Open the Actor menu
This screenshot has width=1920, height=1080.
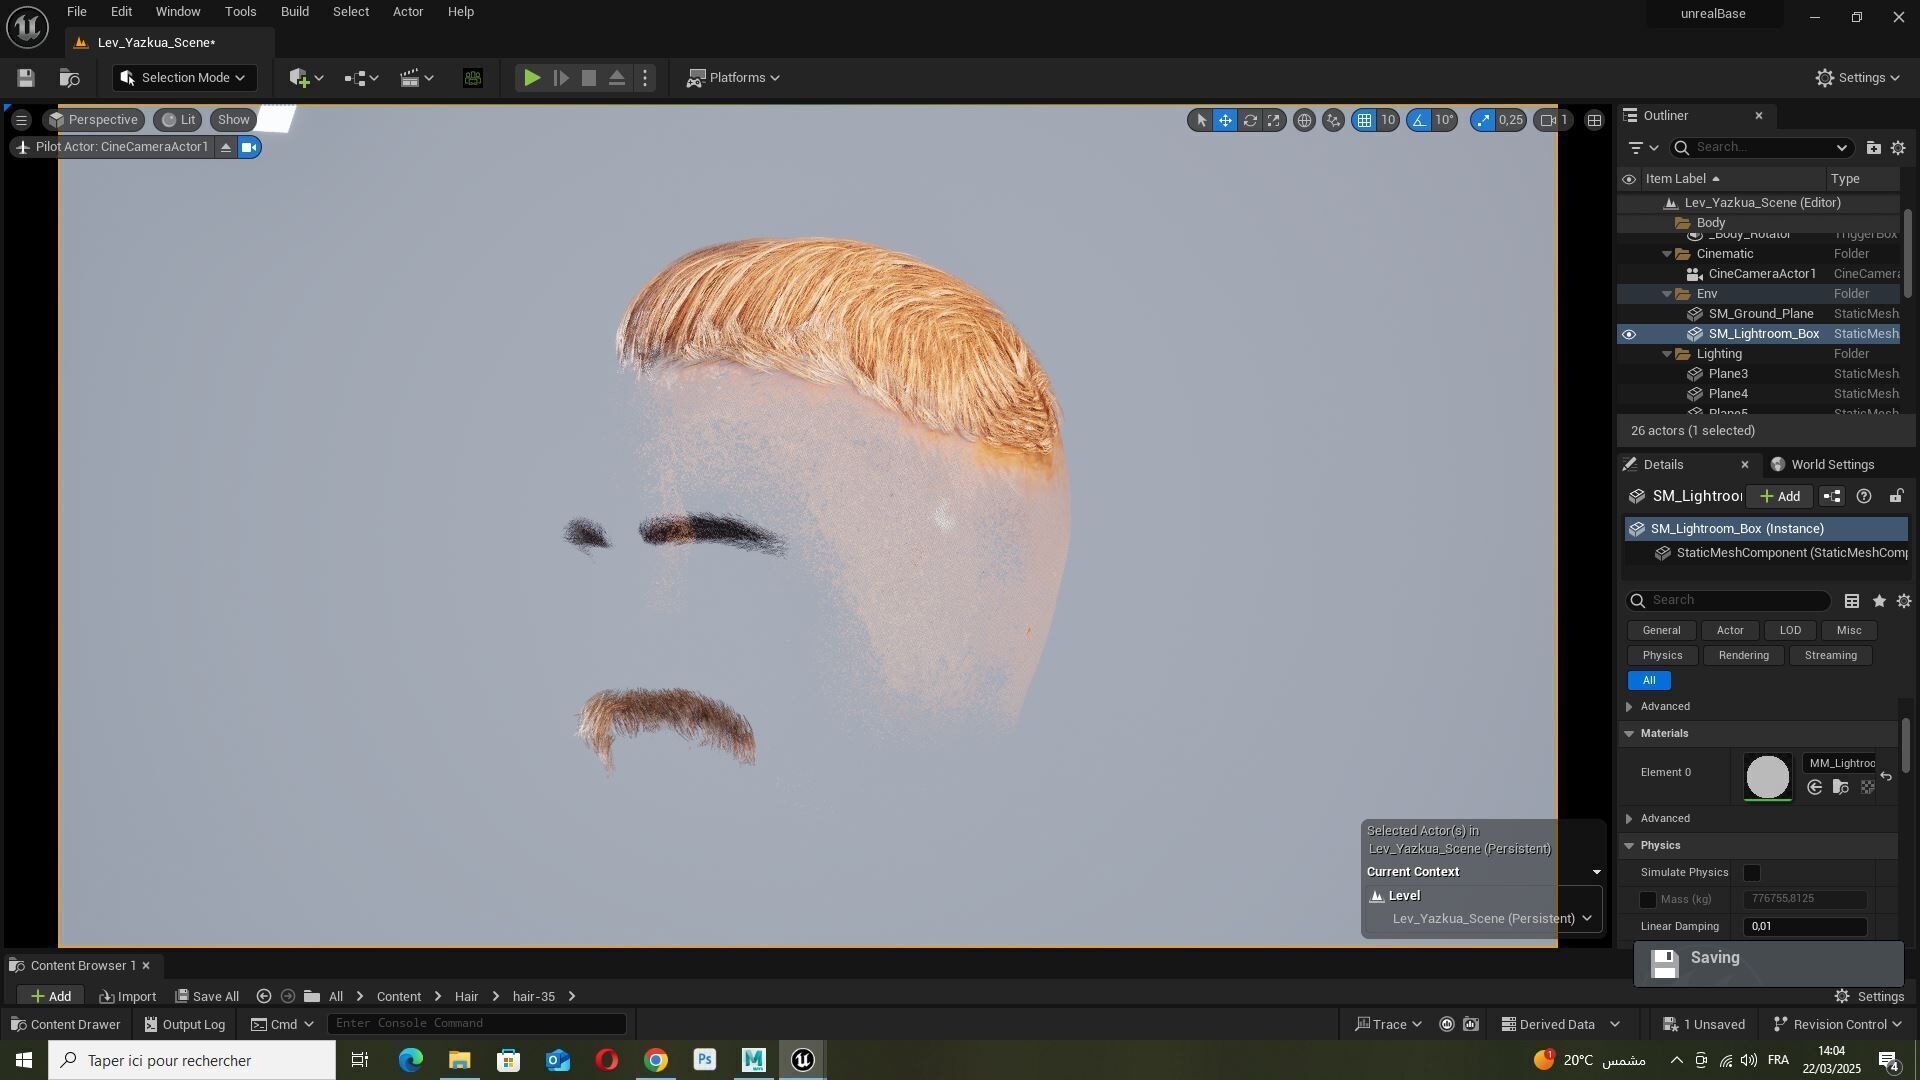tap(407, 12)
